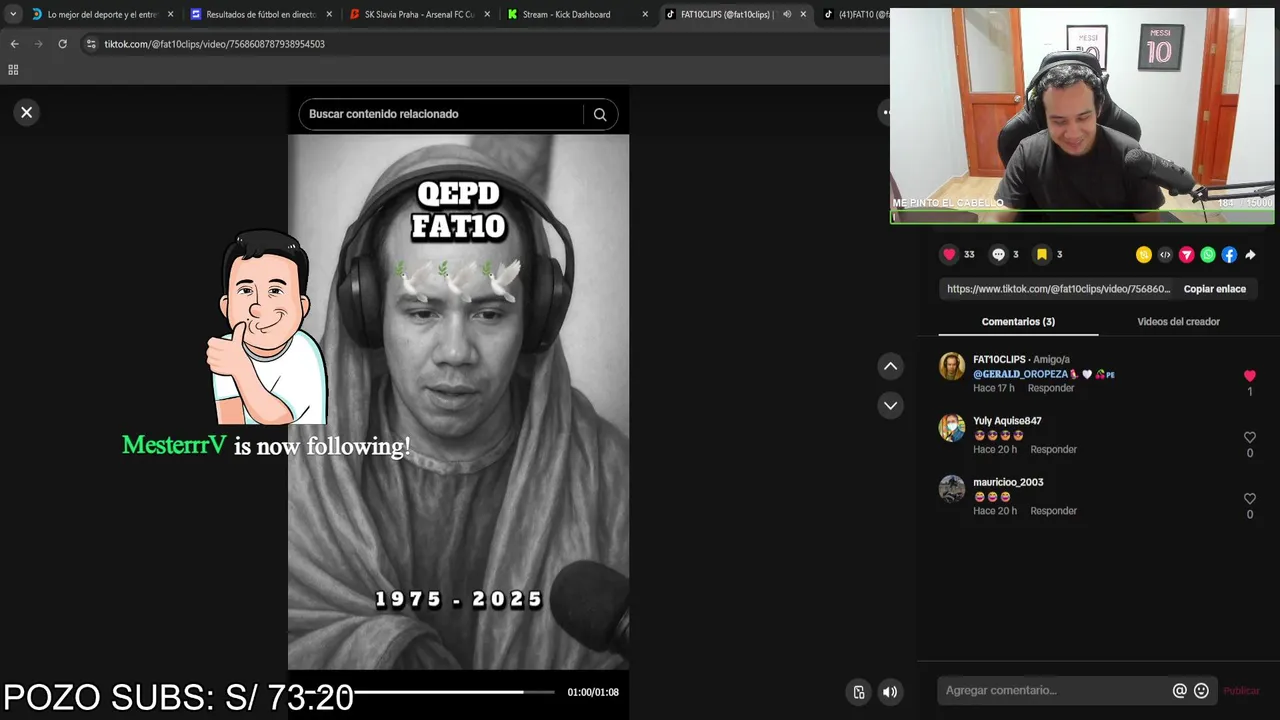Screen dimensions: 1280x720
Task: Click the embed code icon
Action: [x=1165, y=255]
